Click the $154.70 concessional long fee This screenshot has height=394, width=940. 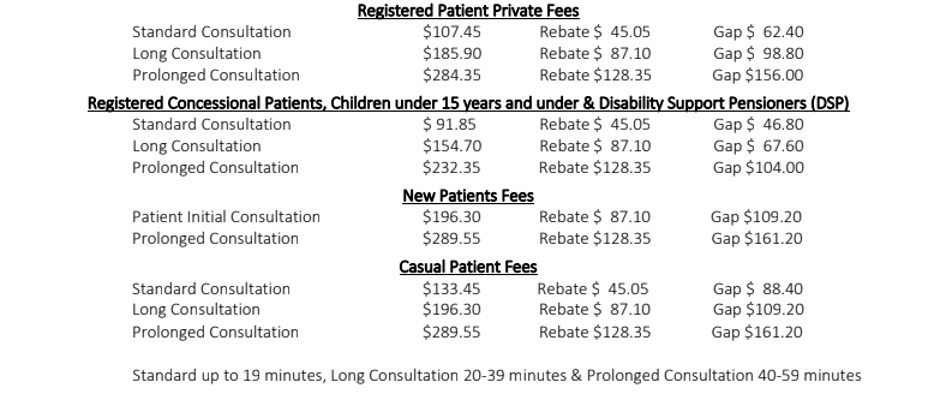452,146
